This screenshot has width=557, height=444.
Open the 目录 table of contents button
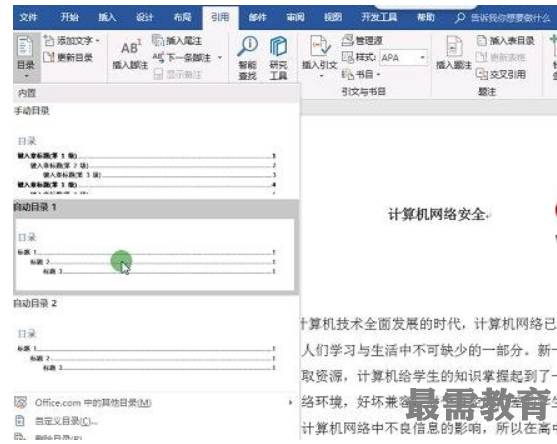click(26, 57)
